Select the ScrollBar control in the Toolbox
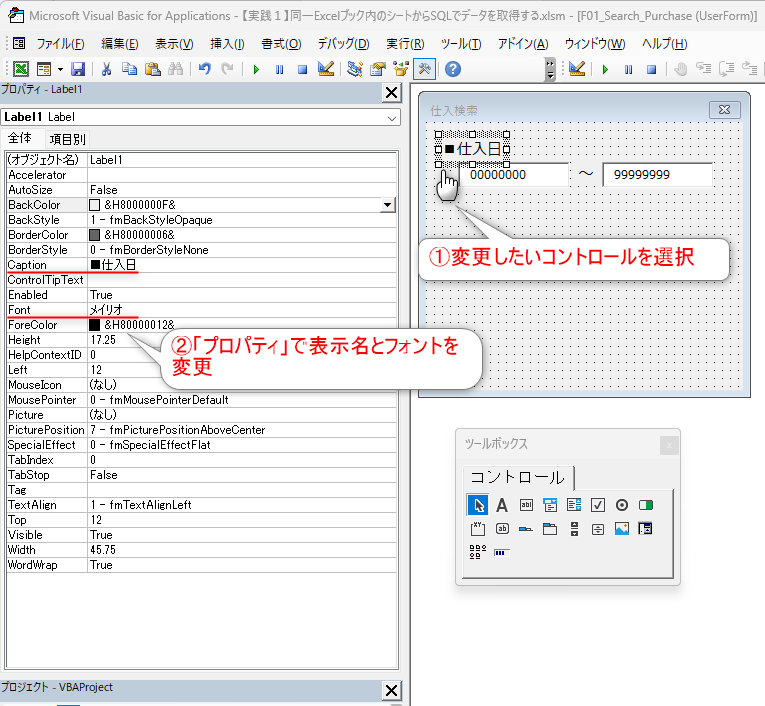Screen dimensions: 765x706 (x=574, y=529)
